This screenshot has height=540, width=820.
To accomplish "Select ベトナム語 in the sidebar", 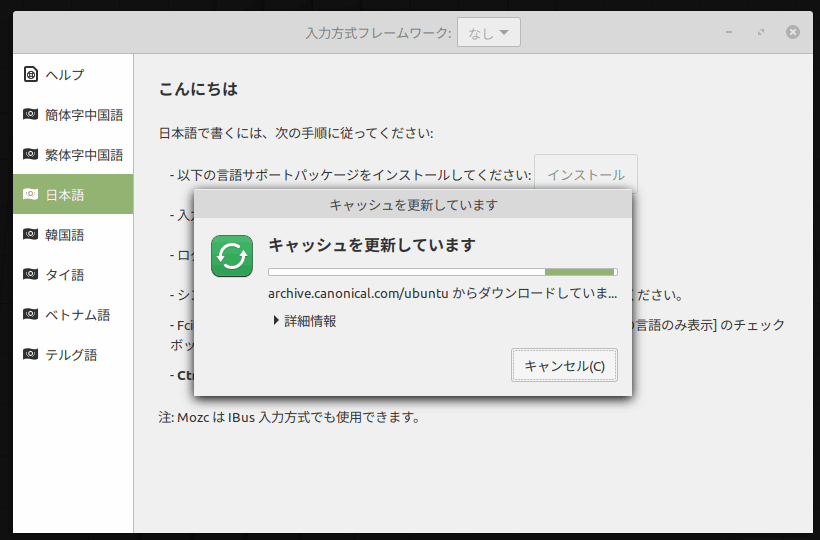I will (73, 314).
